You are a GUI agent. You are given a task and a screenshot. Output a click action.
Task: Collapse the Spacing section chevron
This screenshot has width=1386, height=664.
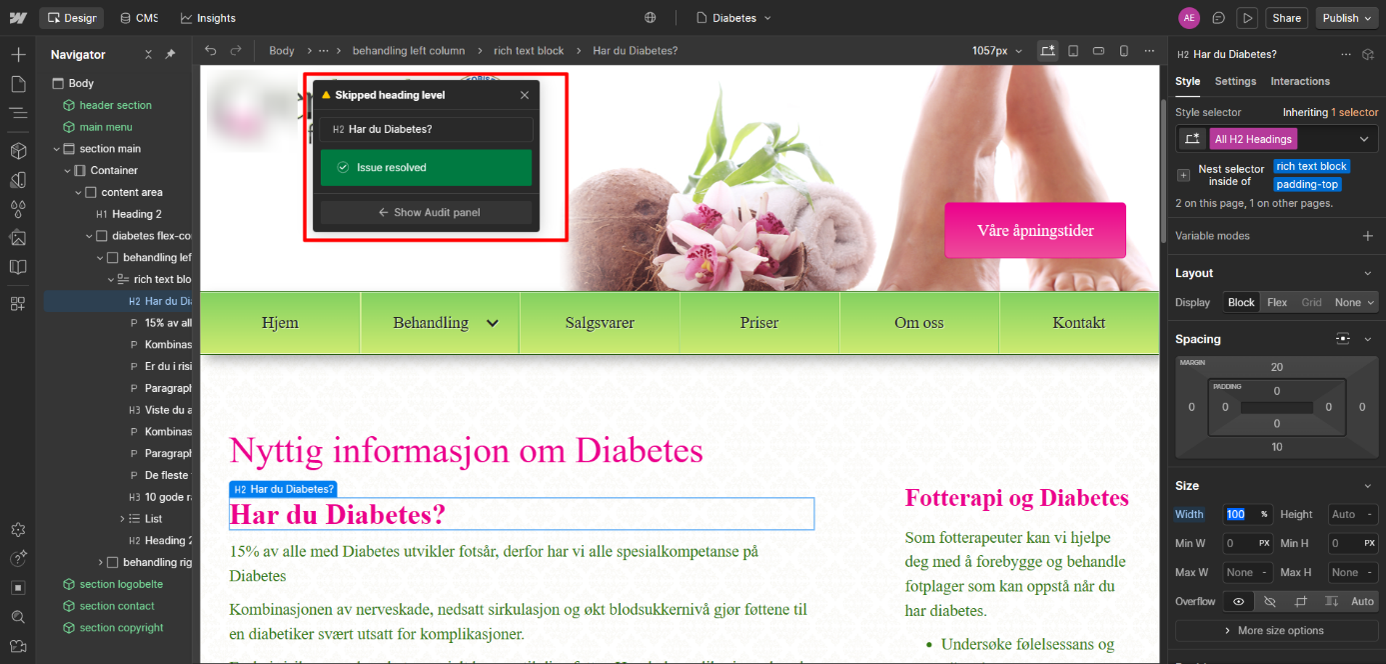click(1368, 339)
